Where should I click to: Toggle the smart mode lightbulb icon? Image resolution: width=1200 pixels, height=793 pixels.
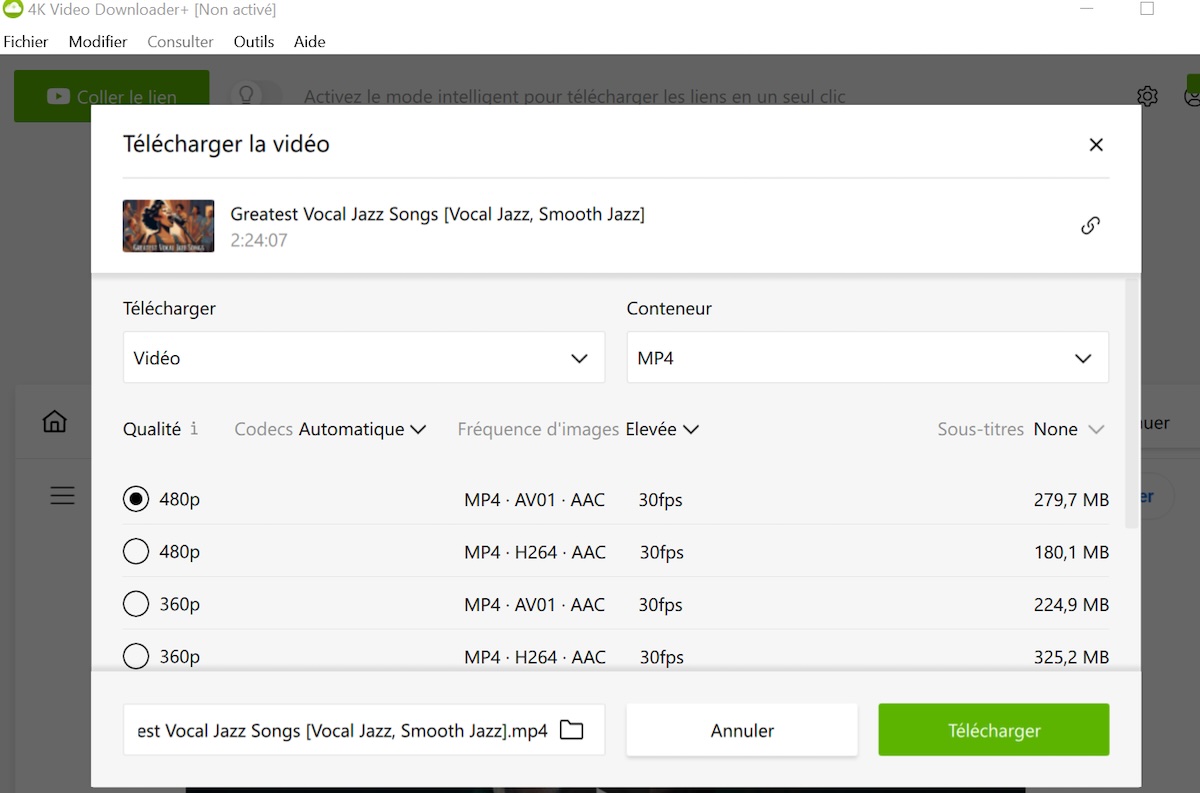(x=246, y=96)
